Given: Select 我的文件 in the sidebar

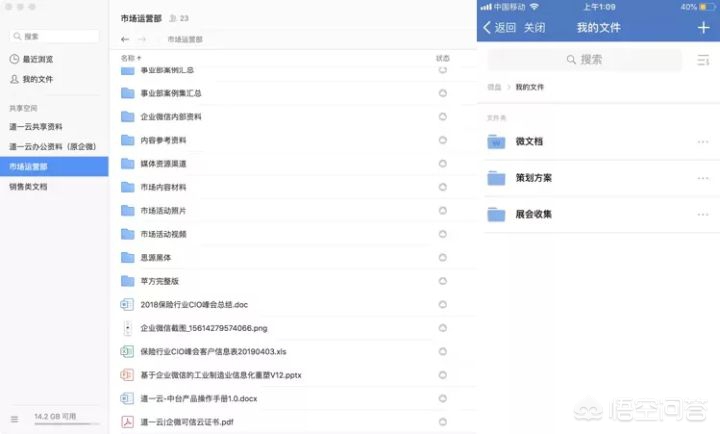Looking at the screenshot, I should pyautogui.click(x=38, y=79).
